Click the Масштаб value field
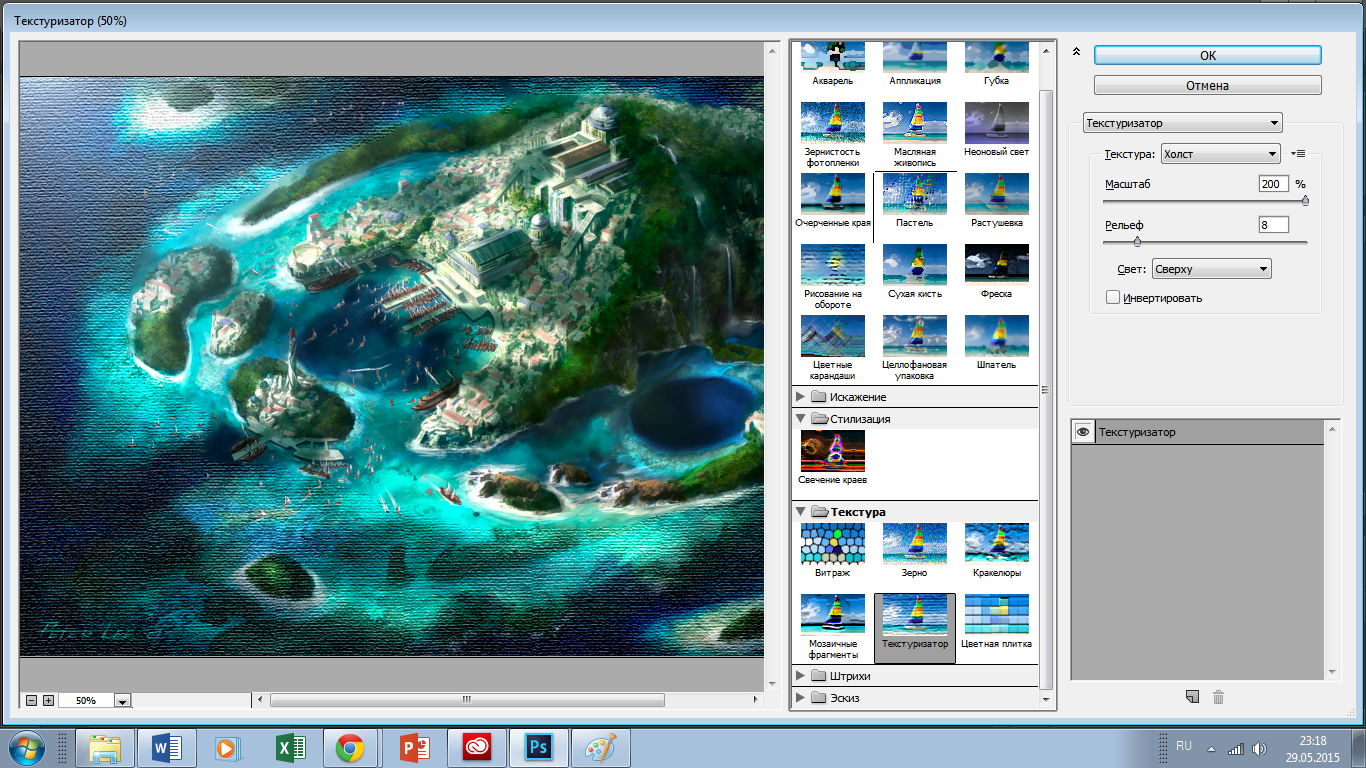This screenshot has width=1366, height=768. 1274,184
